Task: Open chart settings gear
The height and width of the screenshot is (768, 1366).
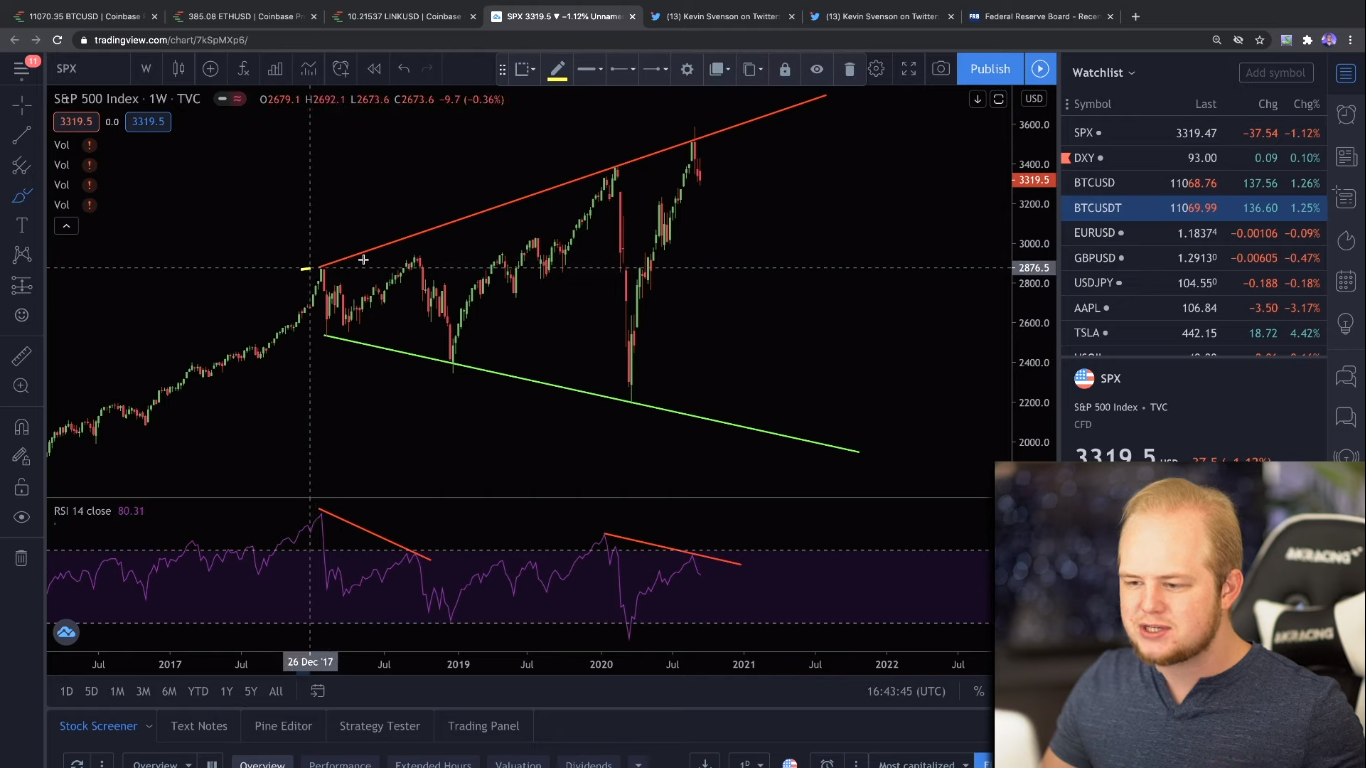Action: 876,68
